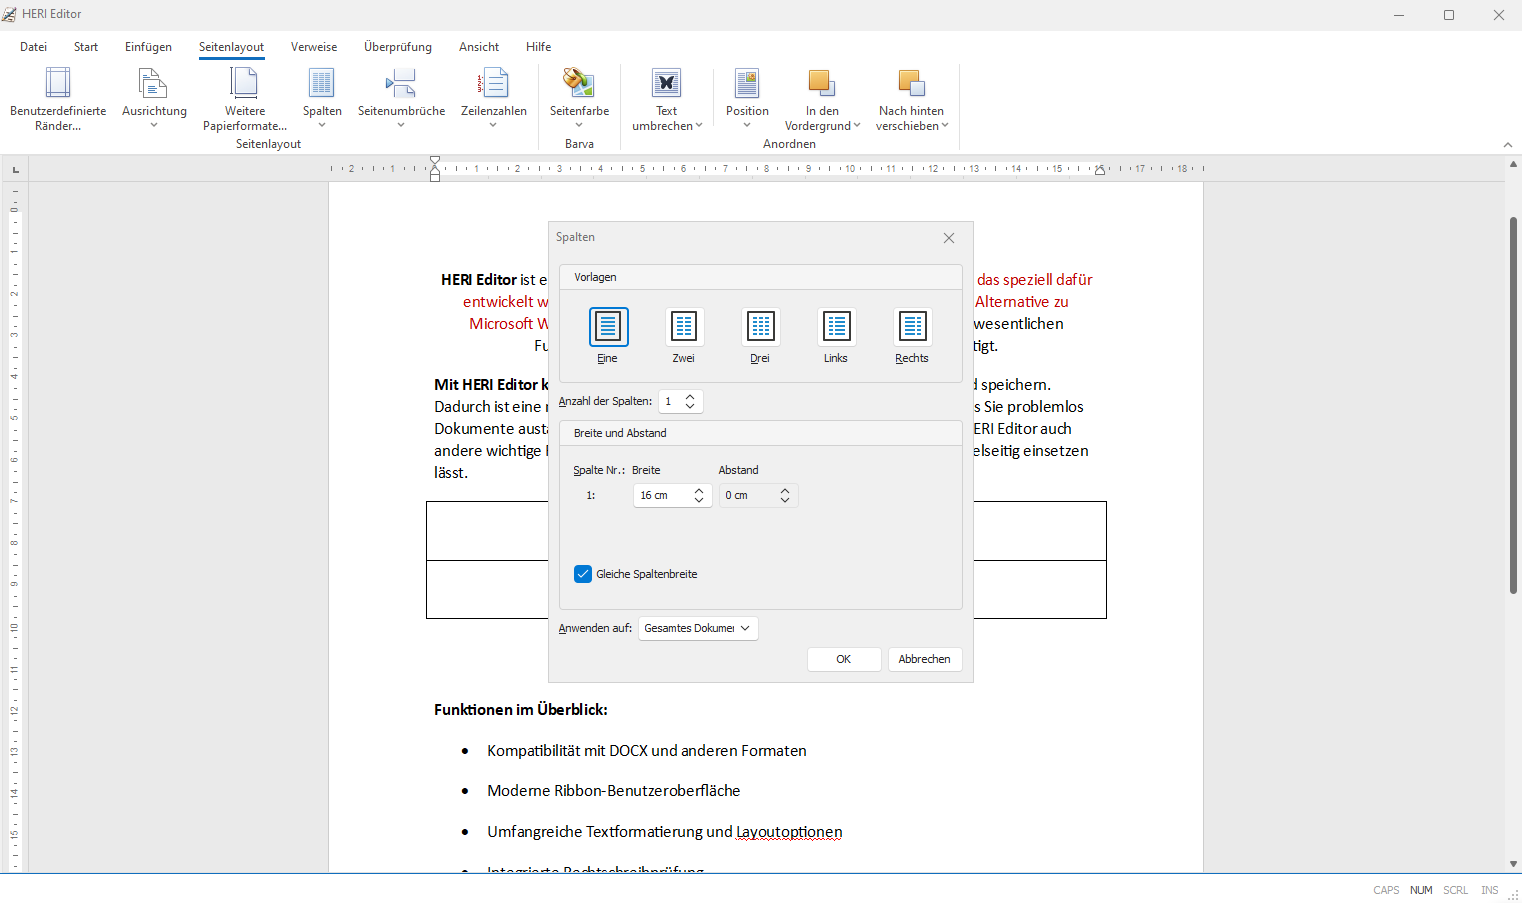This screenshot has width=1522, height=903.
Task: Click the vertical scrollbar thumb
Action: click(x=1514, y=405)
